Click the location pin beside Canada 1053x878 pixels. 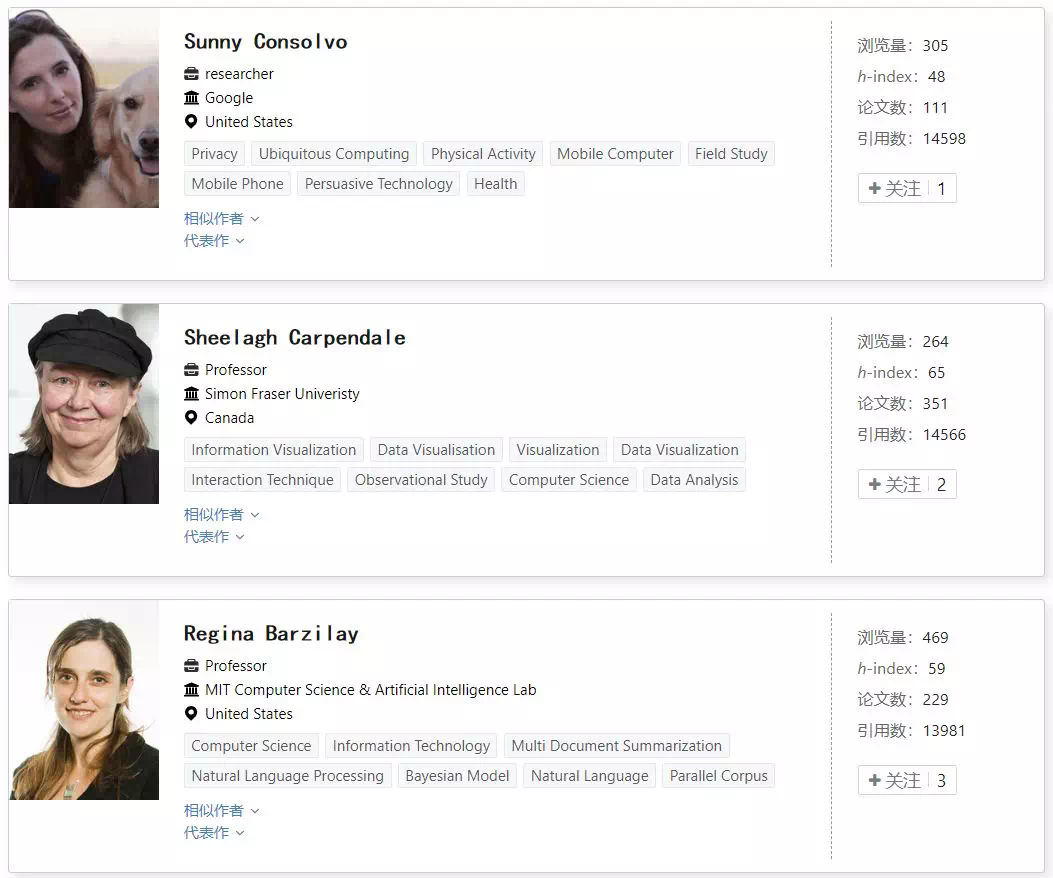click(x=191, y=418)
